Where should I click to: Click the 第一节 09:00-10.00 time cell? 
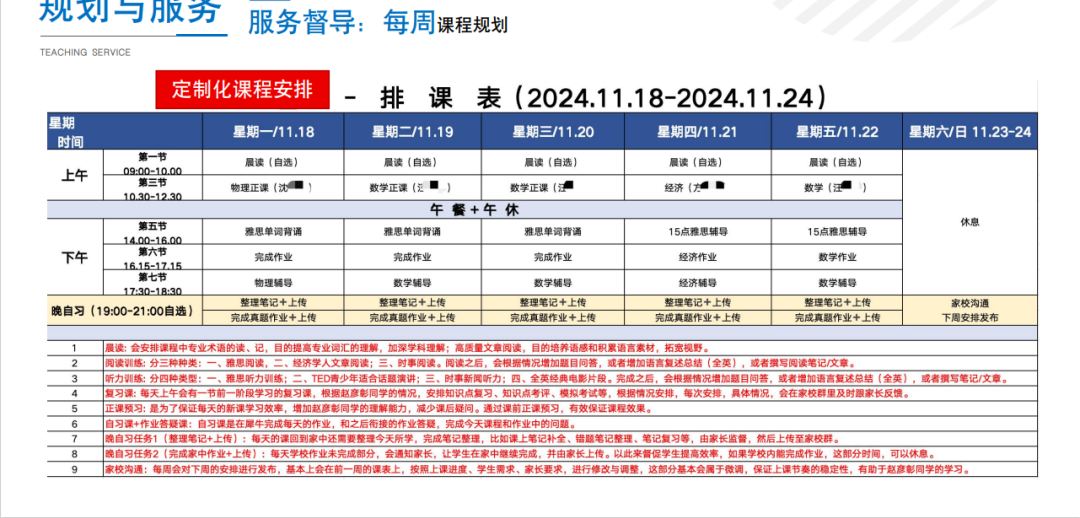[153, 163]
